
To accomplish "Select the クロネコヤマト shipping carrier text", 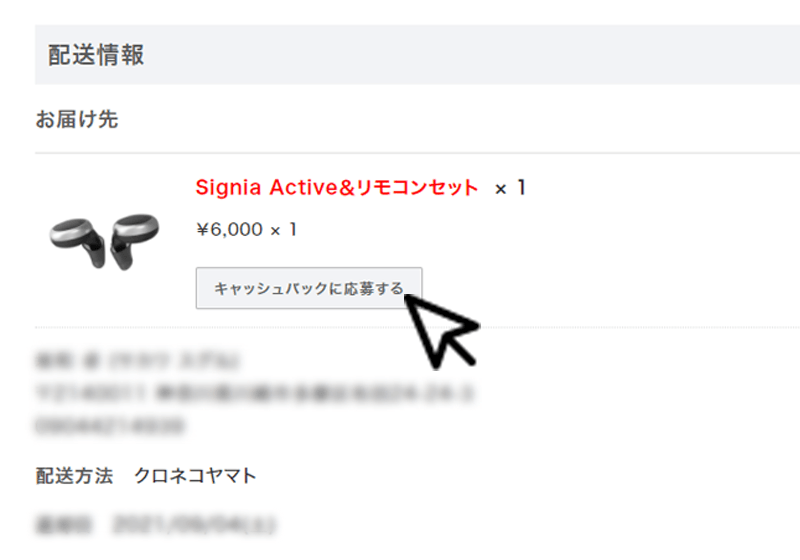I will point(195,475).
